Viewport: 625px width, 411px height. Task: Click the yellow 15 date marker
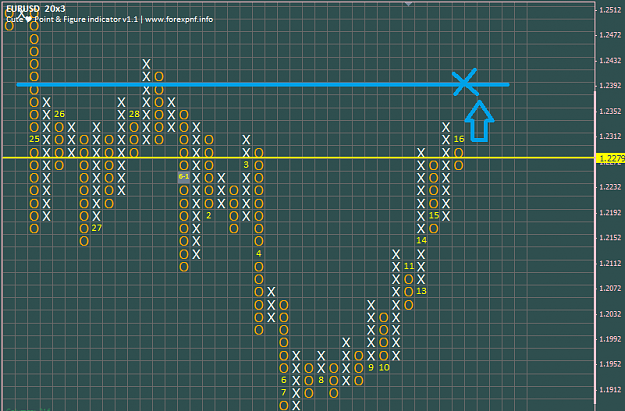(x=434, y=216)
